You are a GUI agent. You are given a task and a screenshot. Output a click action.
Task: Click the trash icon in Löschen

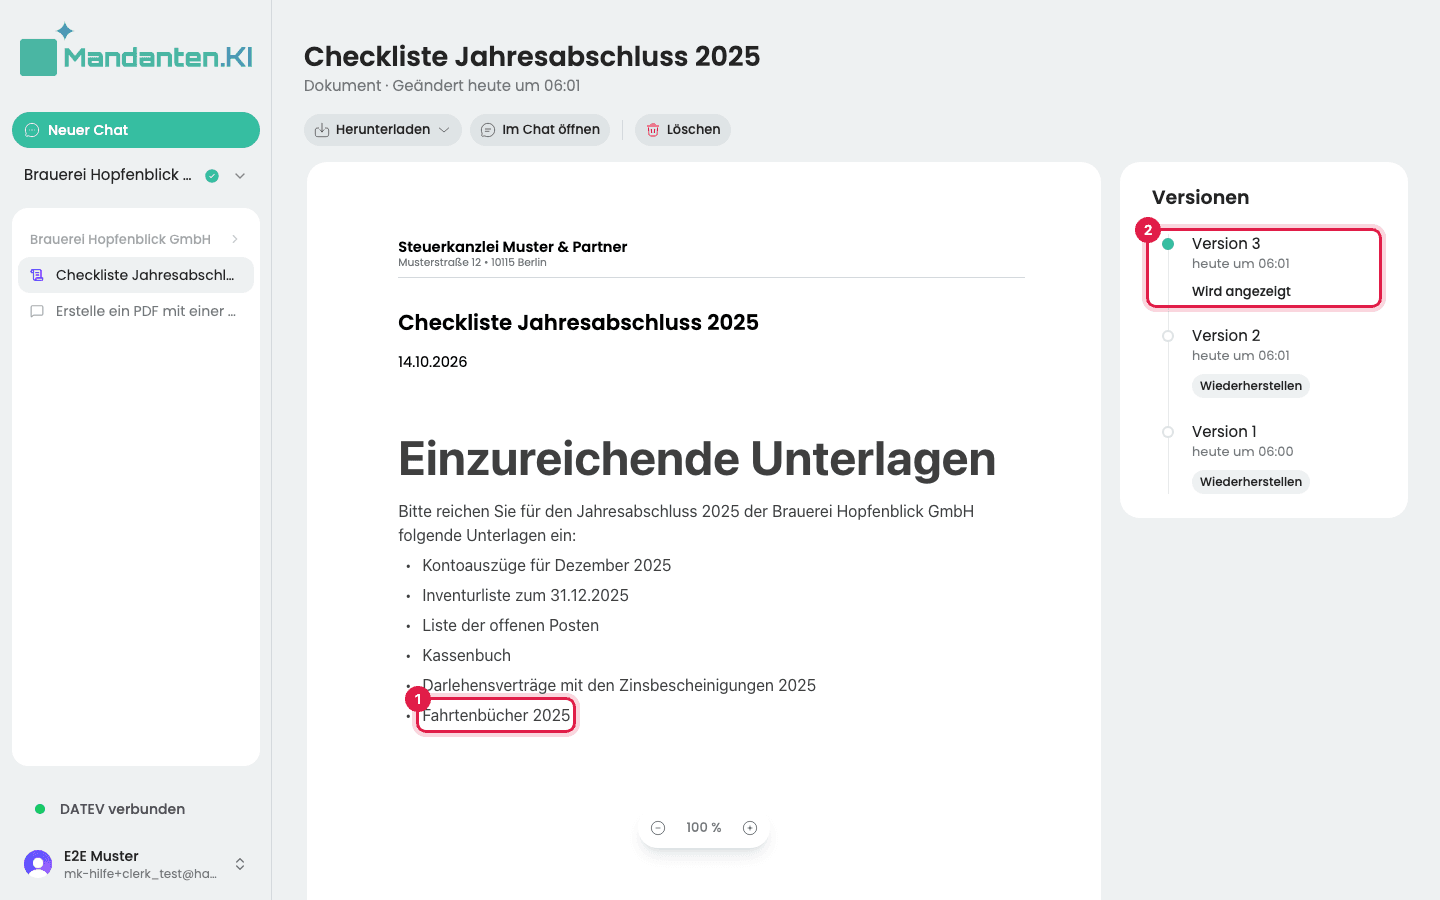point(653,130)
